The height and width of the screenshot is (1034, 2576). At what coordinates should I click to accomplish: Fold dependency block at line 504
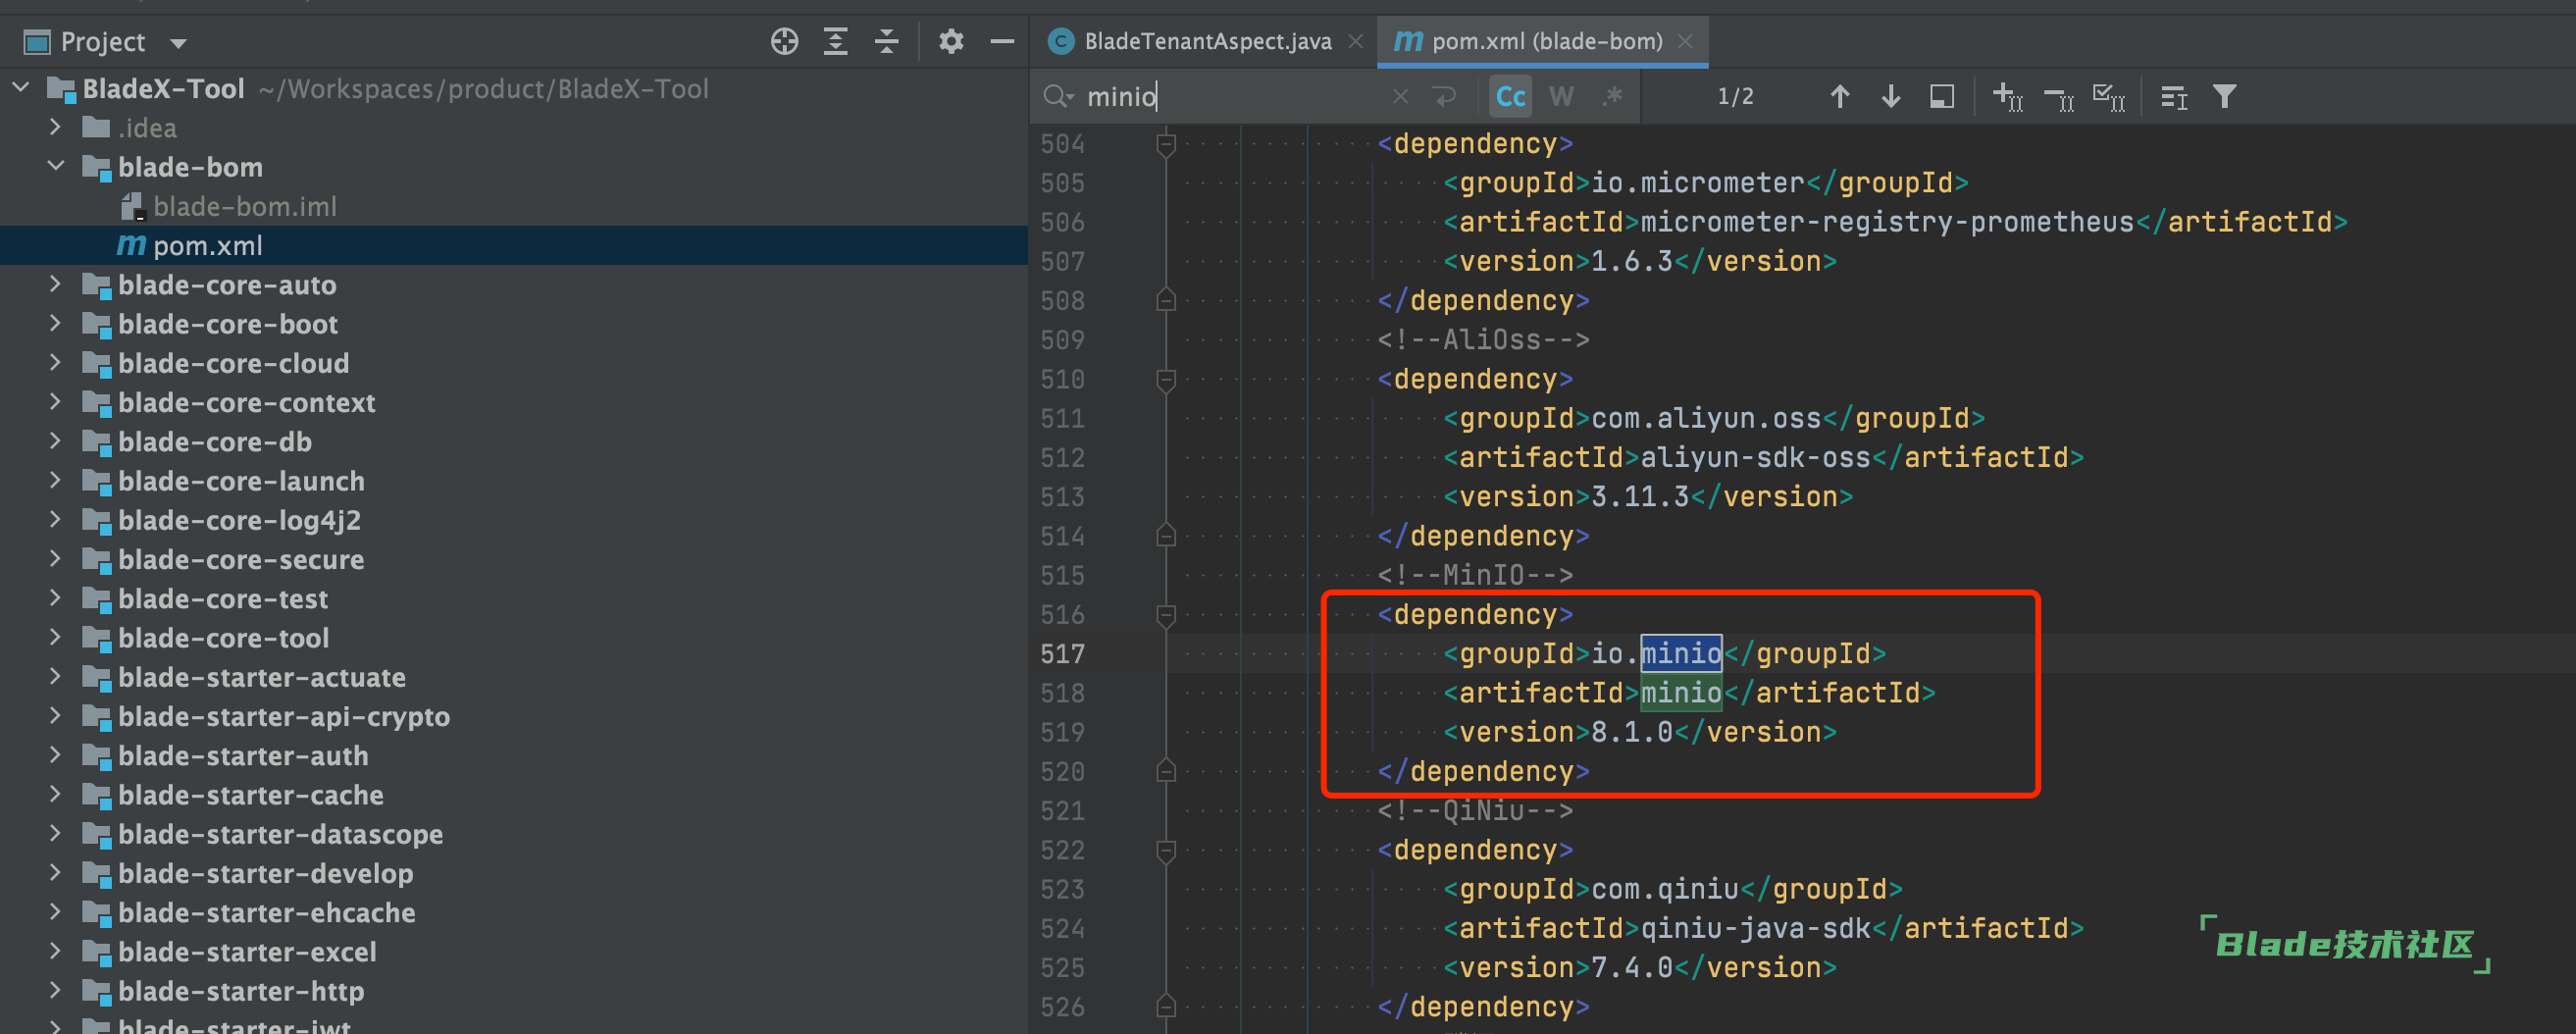coord(1165,144)
